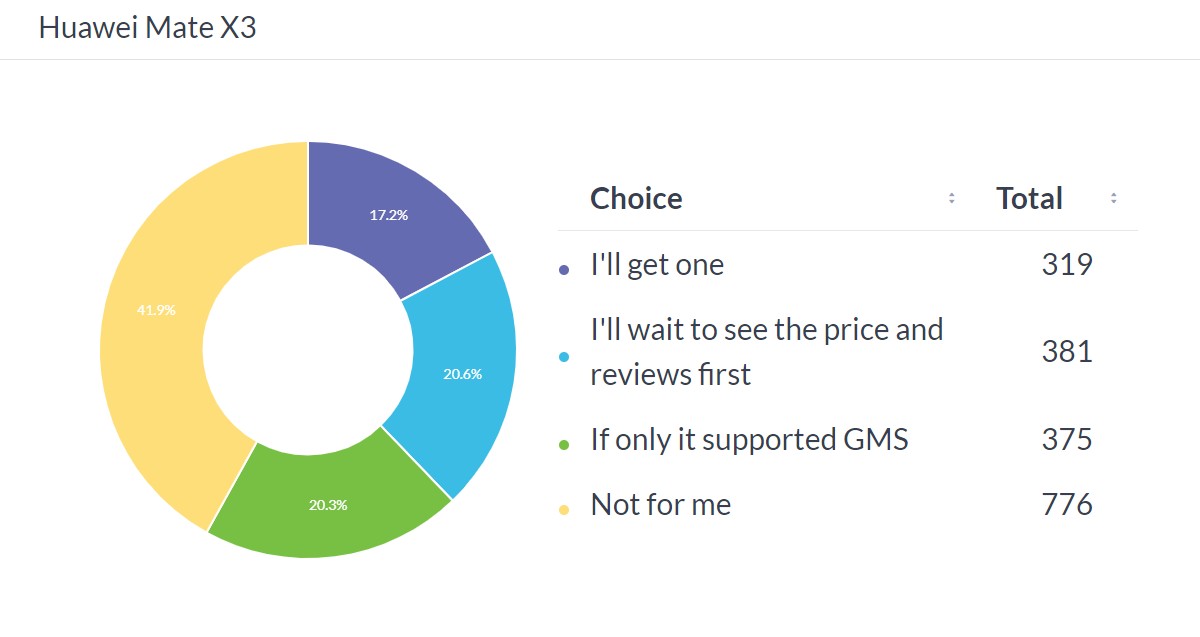Sort table by Total header
1200x637 pixels.
pyautogui.click(x=1029, y=198)
